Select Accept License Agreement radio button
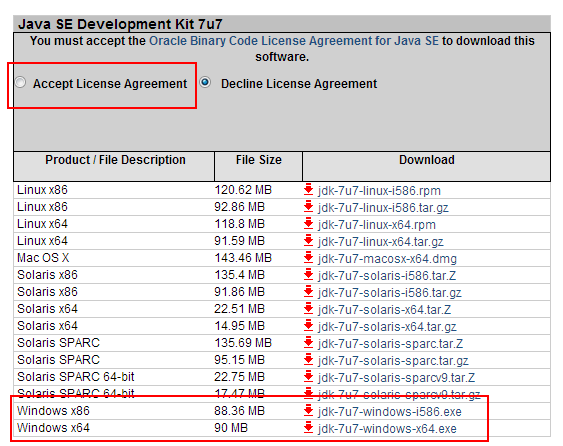The width and height of the screenshot is (563, 446). 20,82
